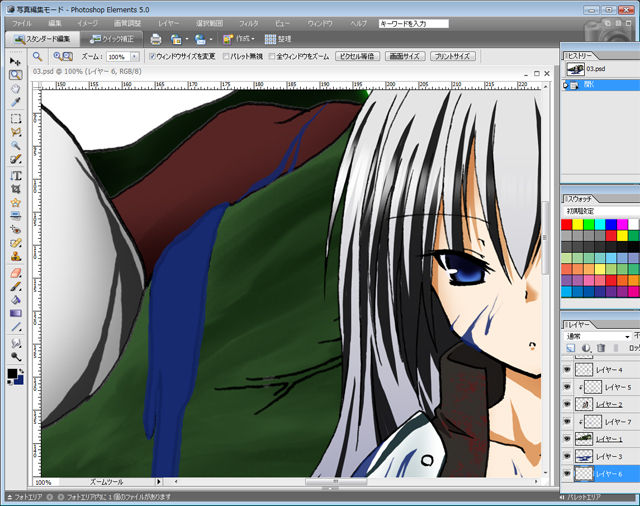Select the Brush tool

coord(16,286)
